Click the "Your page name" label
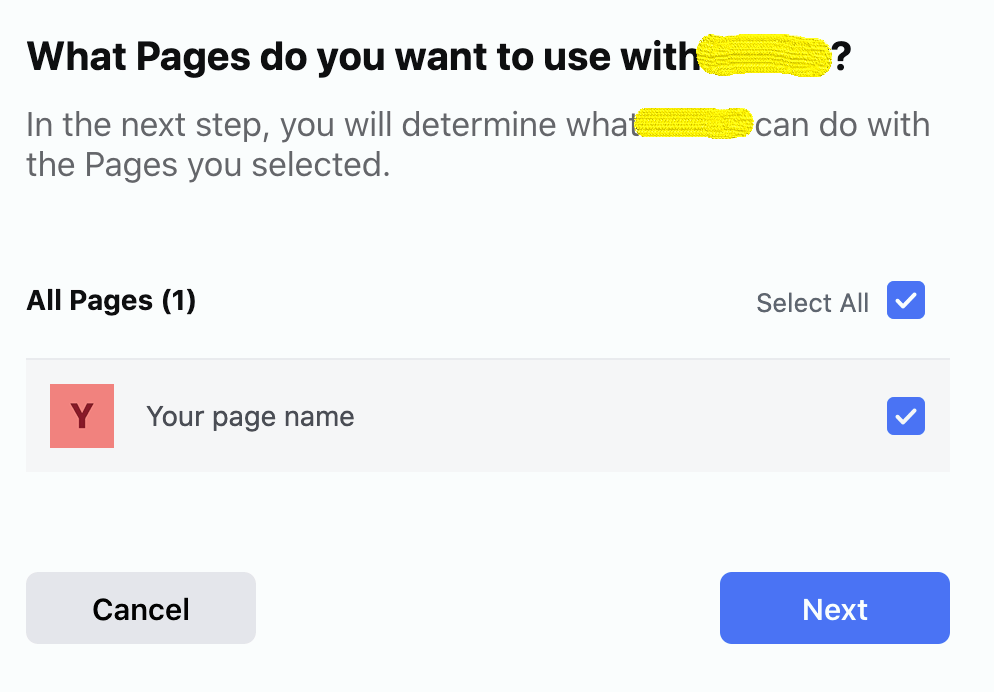The width and height of the screenshot is (994, 692). click(250, 416)
